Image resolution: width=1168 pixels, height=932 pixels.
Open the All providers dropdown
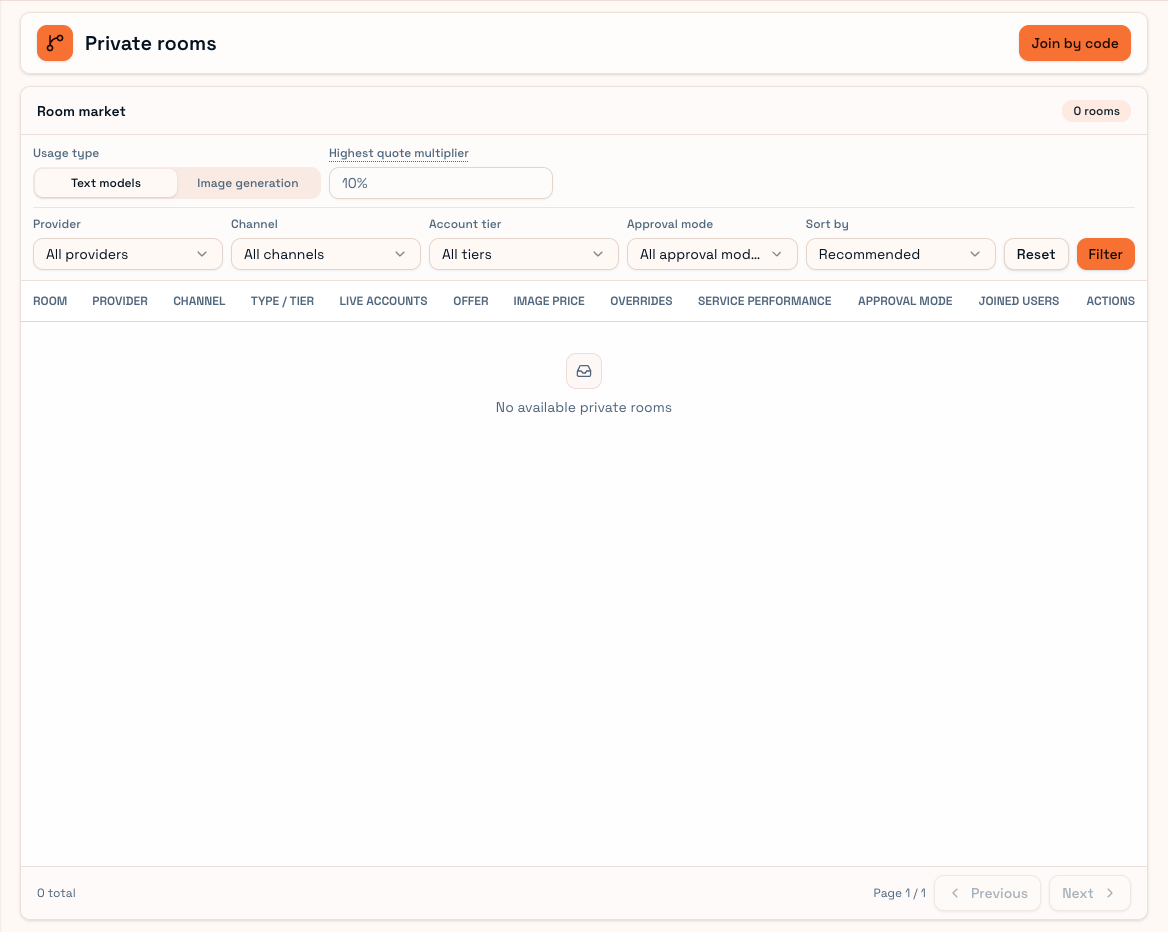point(128,254)
